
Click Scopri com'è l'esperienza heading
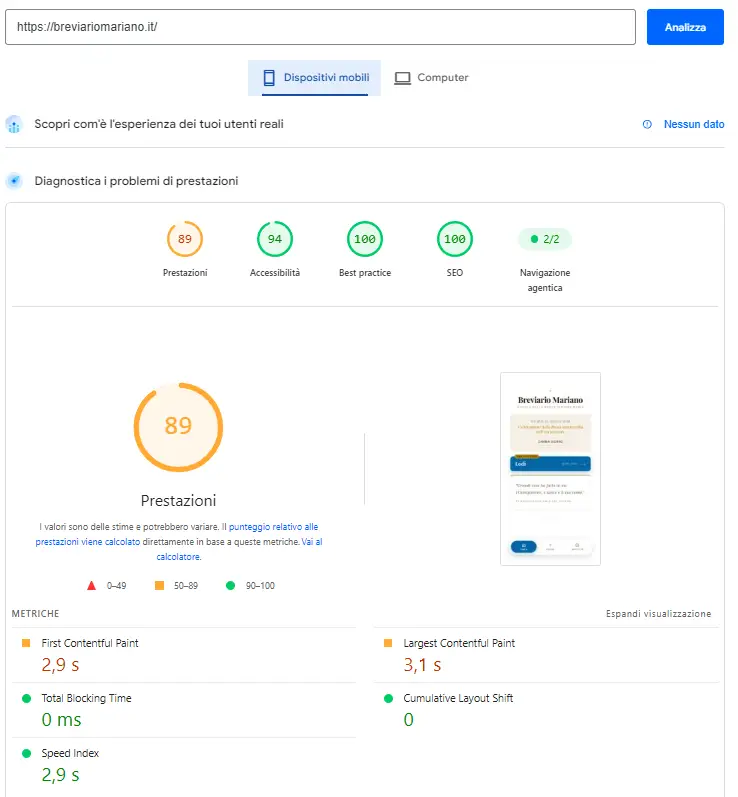(159, 124)
